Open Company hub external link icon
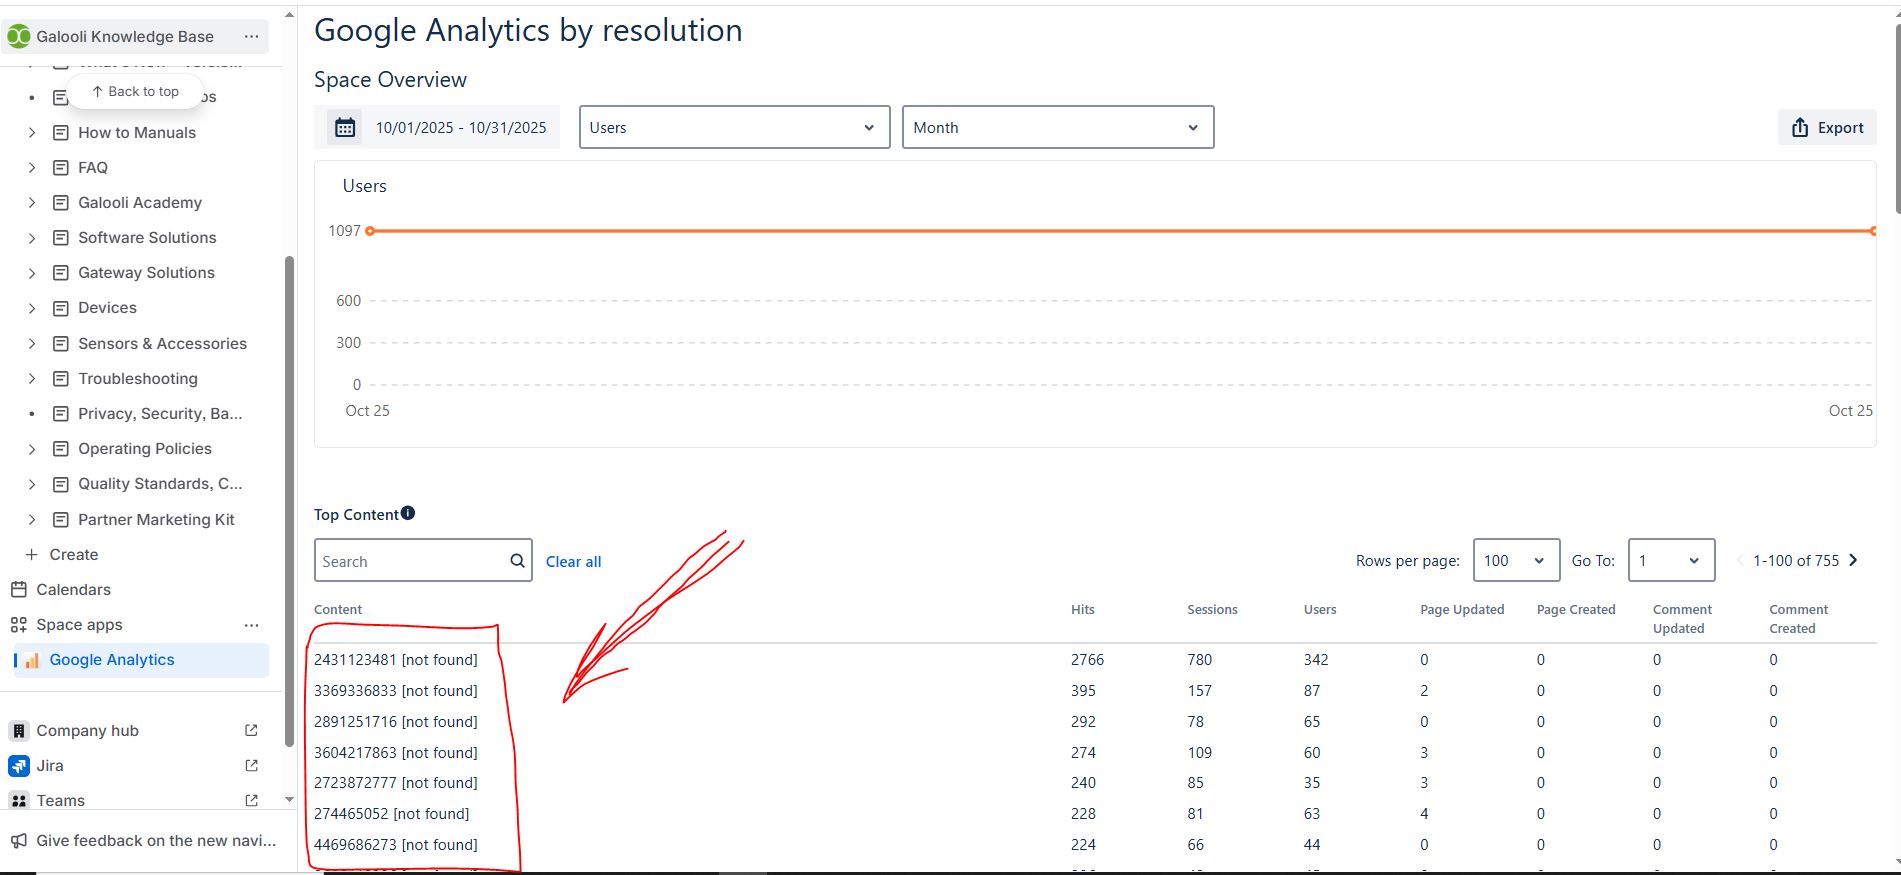 251,731
